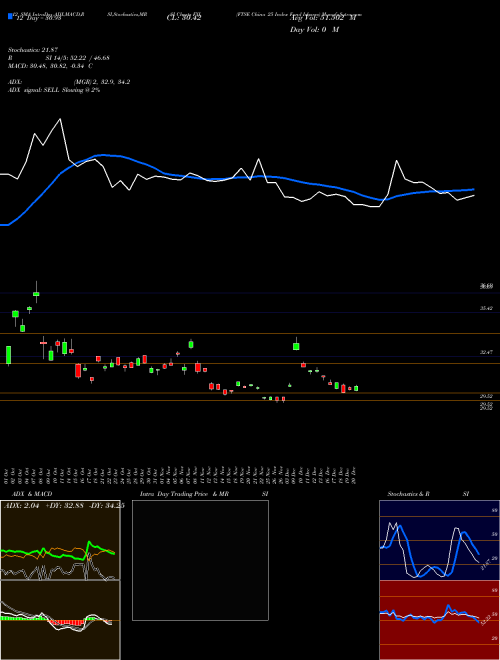Click the 35.42 price level label
Image resolution: width=500 pixels, height=660 pixels.
click(x=487, y=309)
